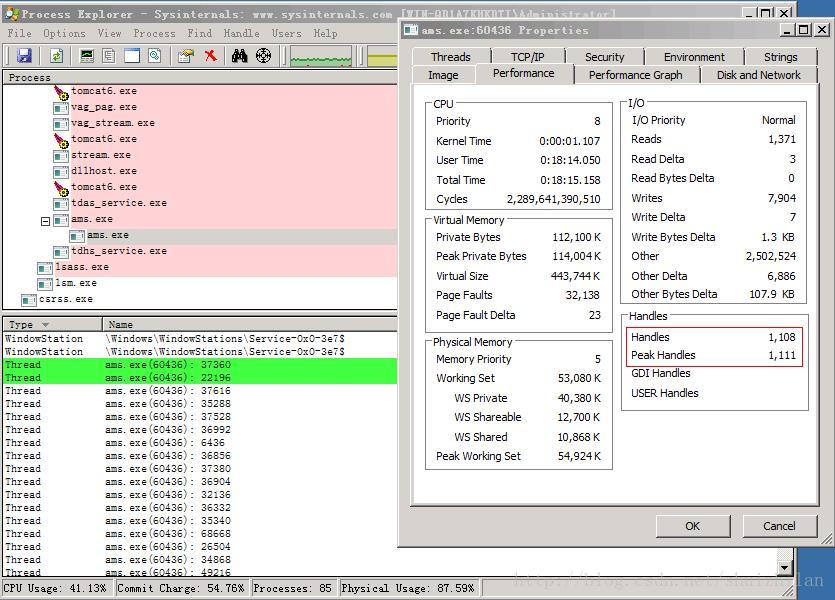Select vag_stream.exe process icon
Viewport: 835px width, 600px height.
click(x=61, y=124)
